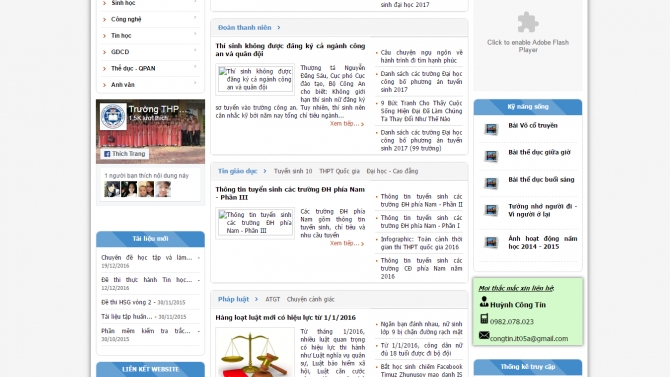Click Xem tiếp under the công an article
The image size is (670, 377).
click(x=347, y=124)
